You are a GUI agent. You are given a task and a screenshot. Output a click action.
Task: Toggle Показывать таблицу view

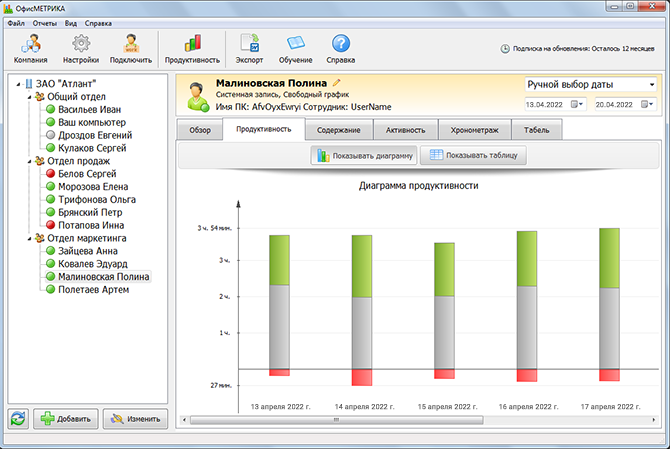[x=472, y=156]
